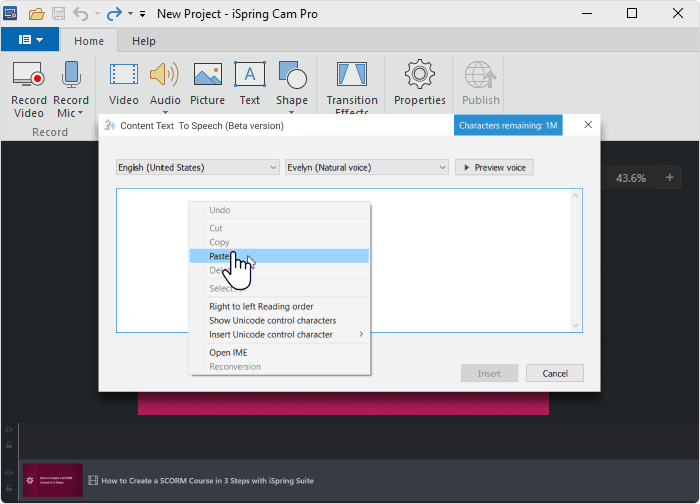
Task: Insert a Video from the ribbon
Action: pyautogui.click(x=124, y=84)
